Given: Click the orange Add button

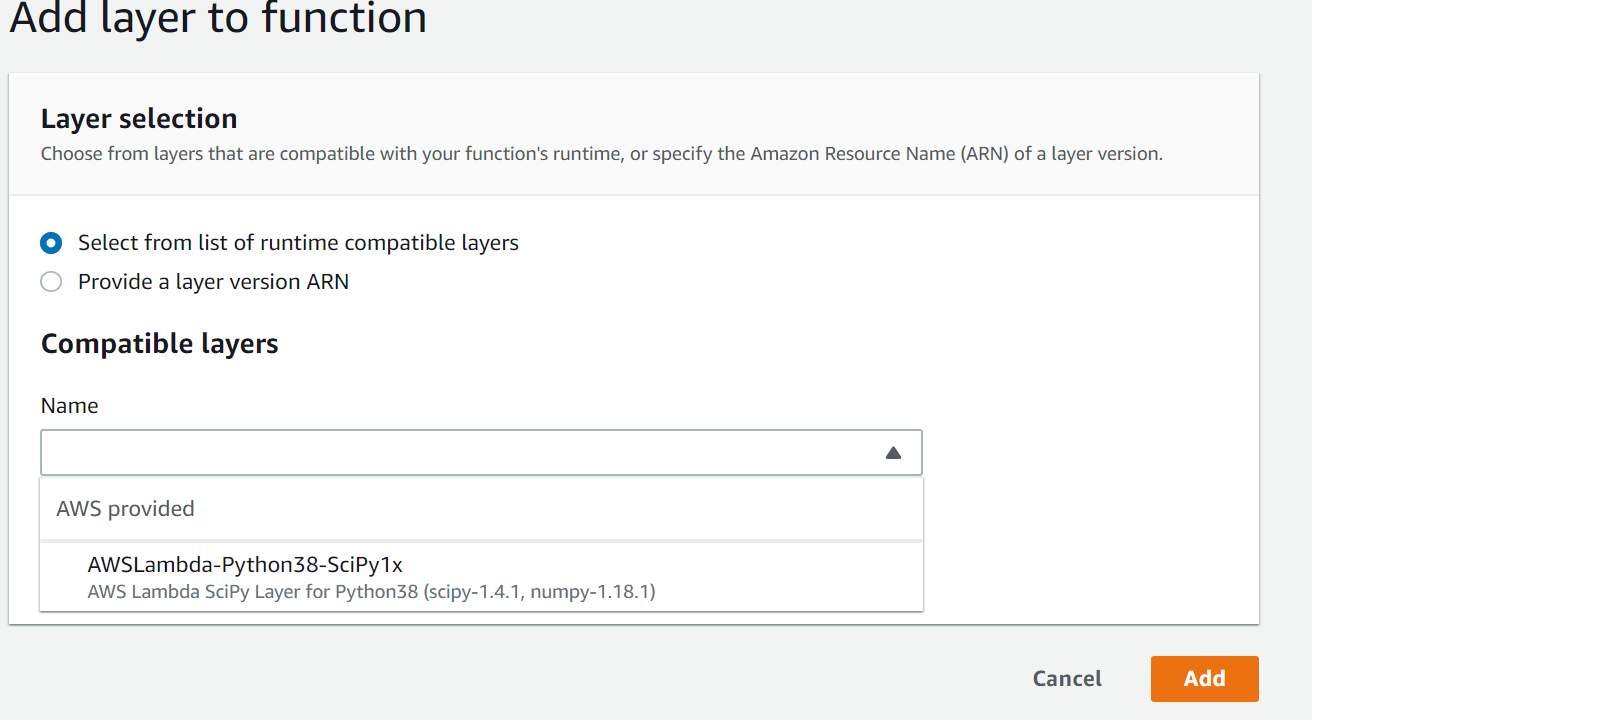Looking at the screenshot, I should point(1204,679).
